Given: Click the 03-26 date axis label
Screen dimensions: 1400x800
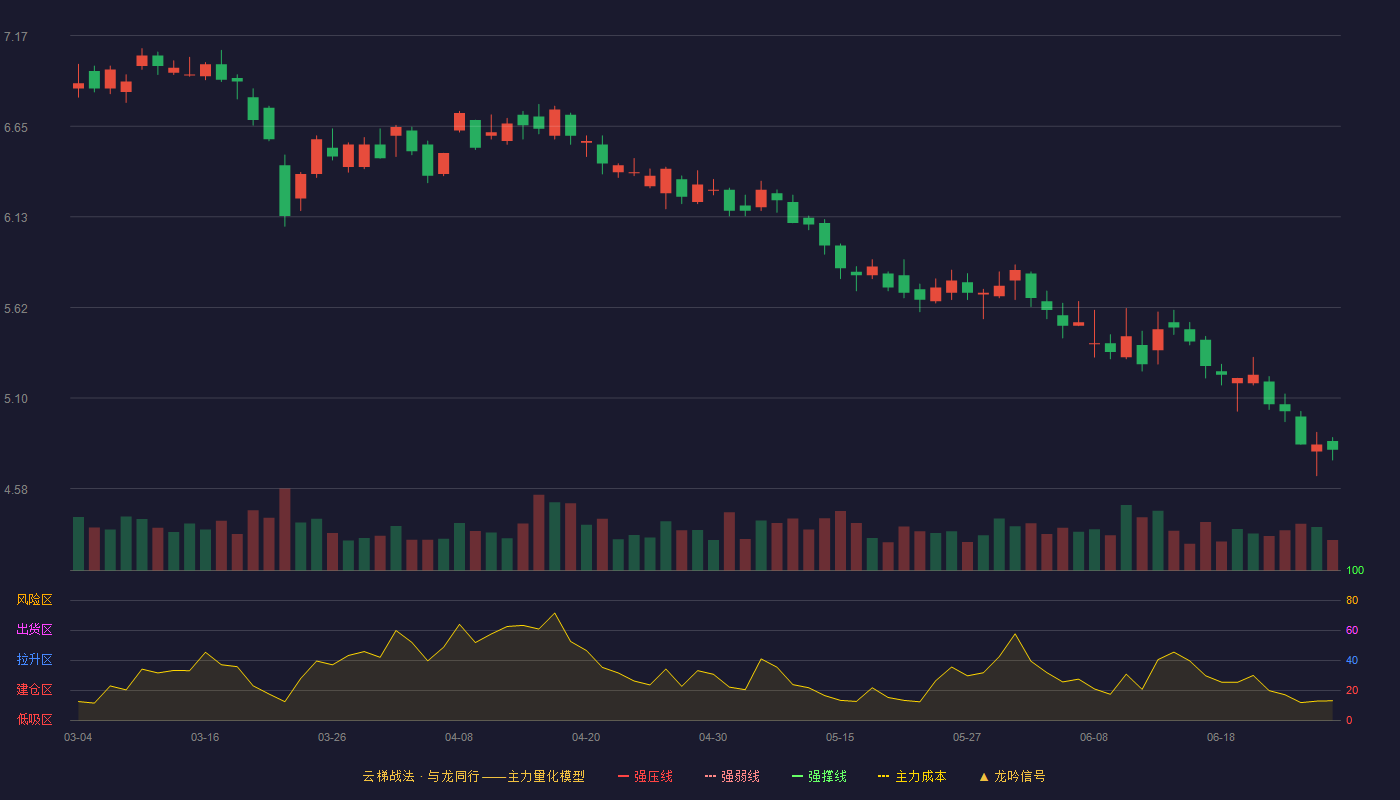Looking at the screenshot, I should (332, 737).
